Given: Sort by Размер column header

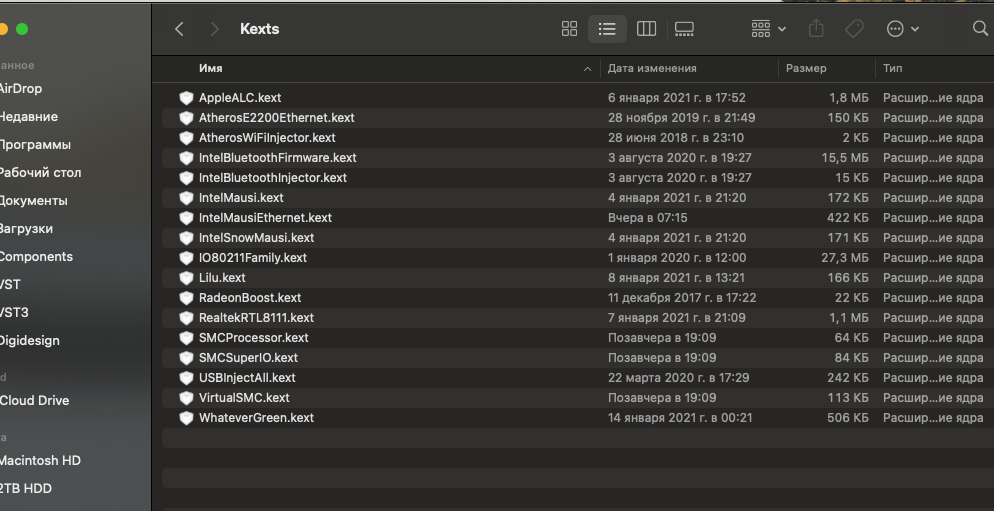Looking at the screenshot, I should [806, 68].
